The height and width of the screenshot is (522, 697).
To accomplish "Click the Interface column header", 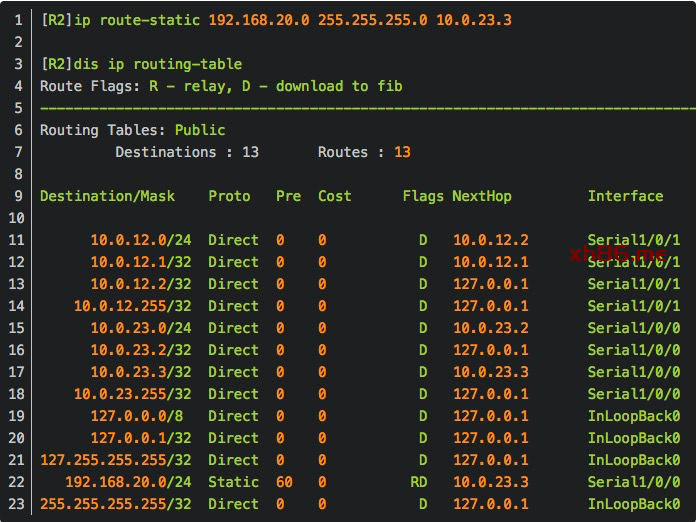I will 625,196.
